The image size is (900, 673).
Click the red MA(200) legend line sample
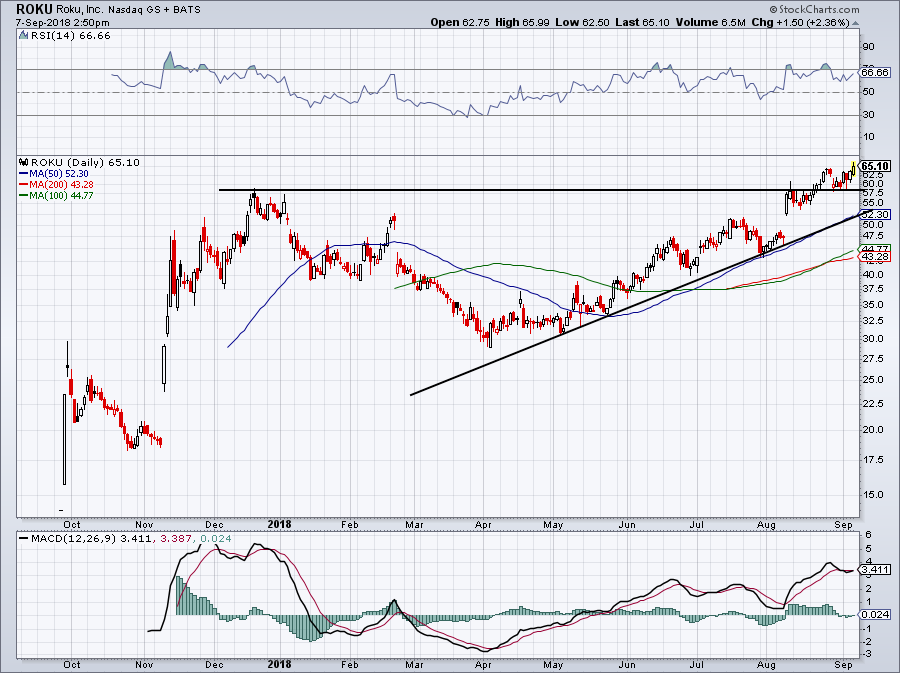(x=24, y=185)
